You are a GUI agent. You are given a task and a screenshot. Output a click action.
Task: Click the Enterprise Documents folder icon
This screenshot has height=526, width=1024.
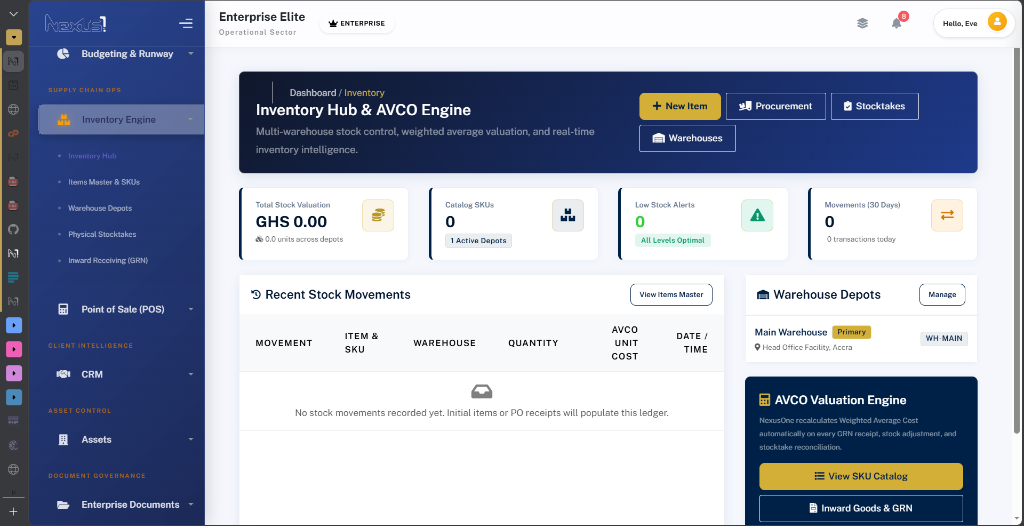point(63,504)
